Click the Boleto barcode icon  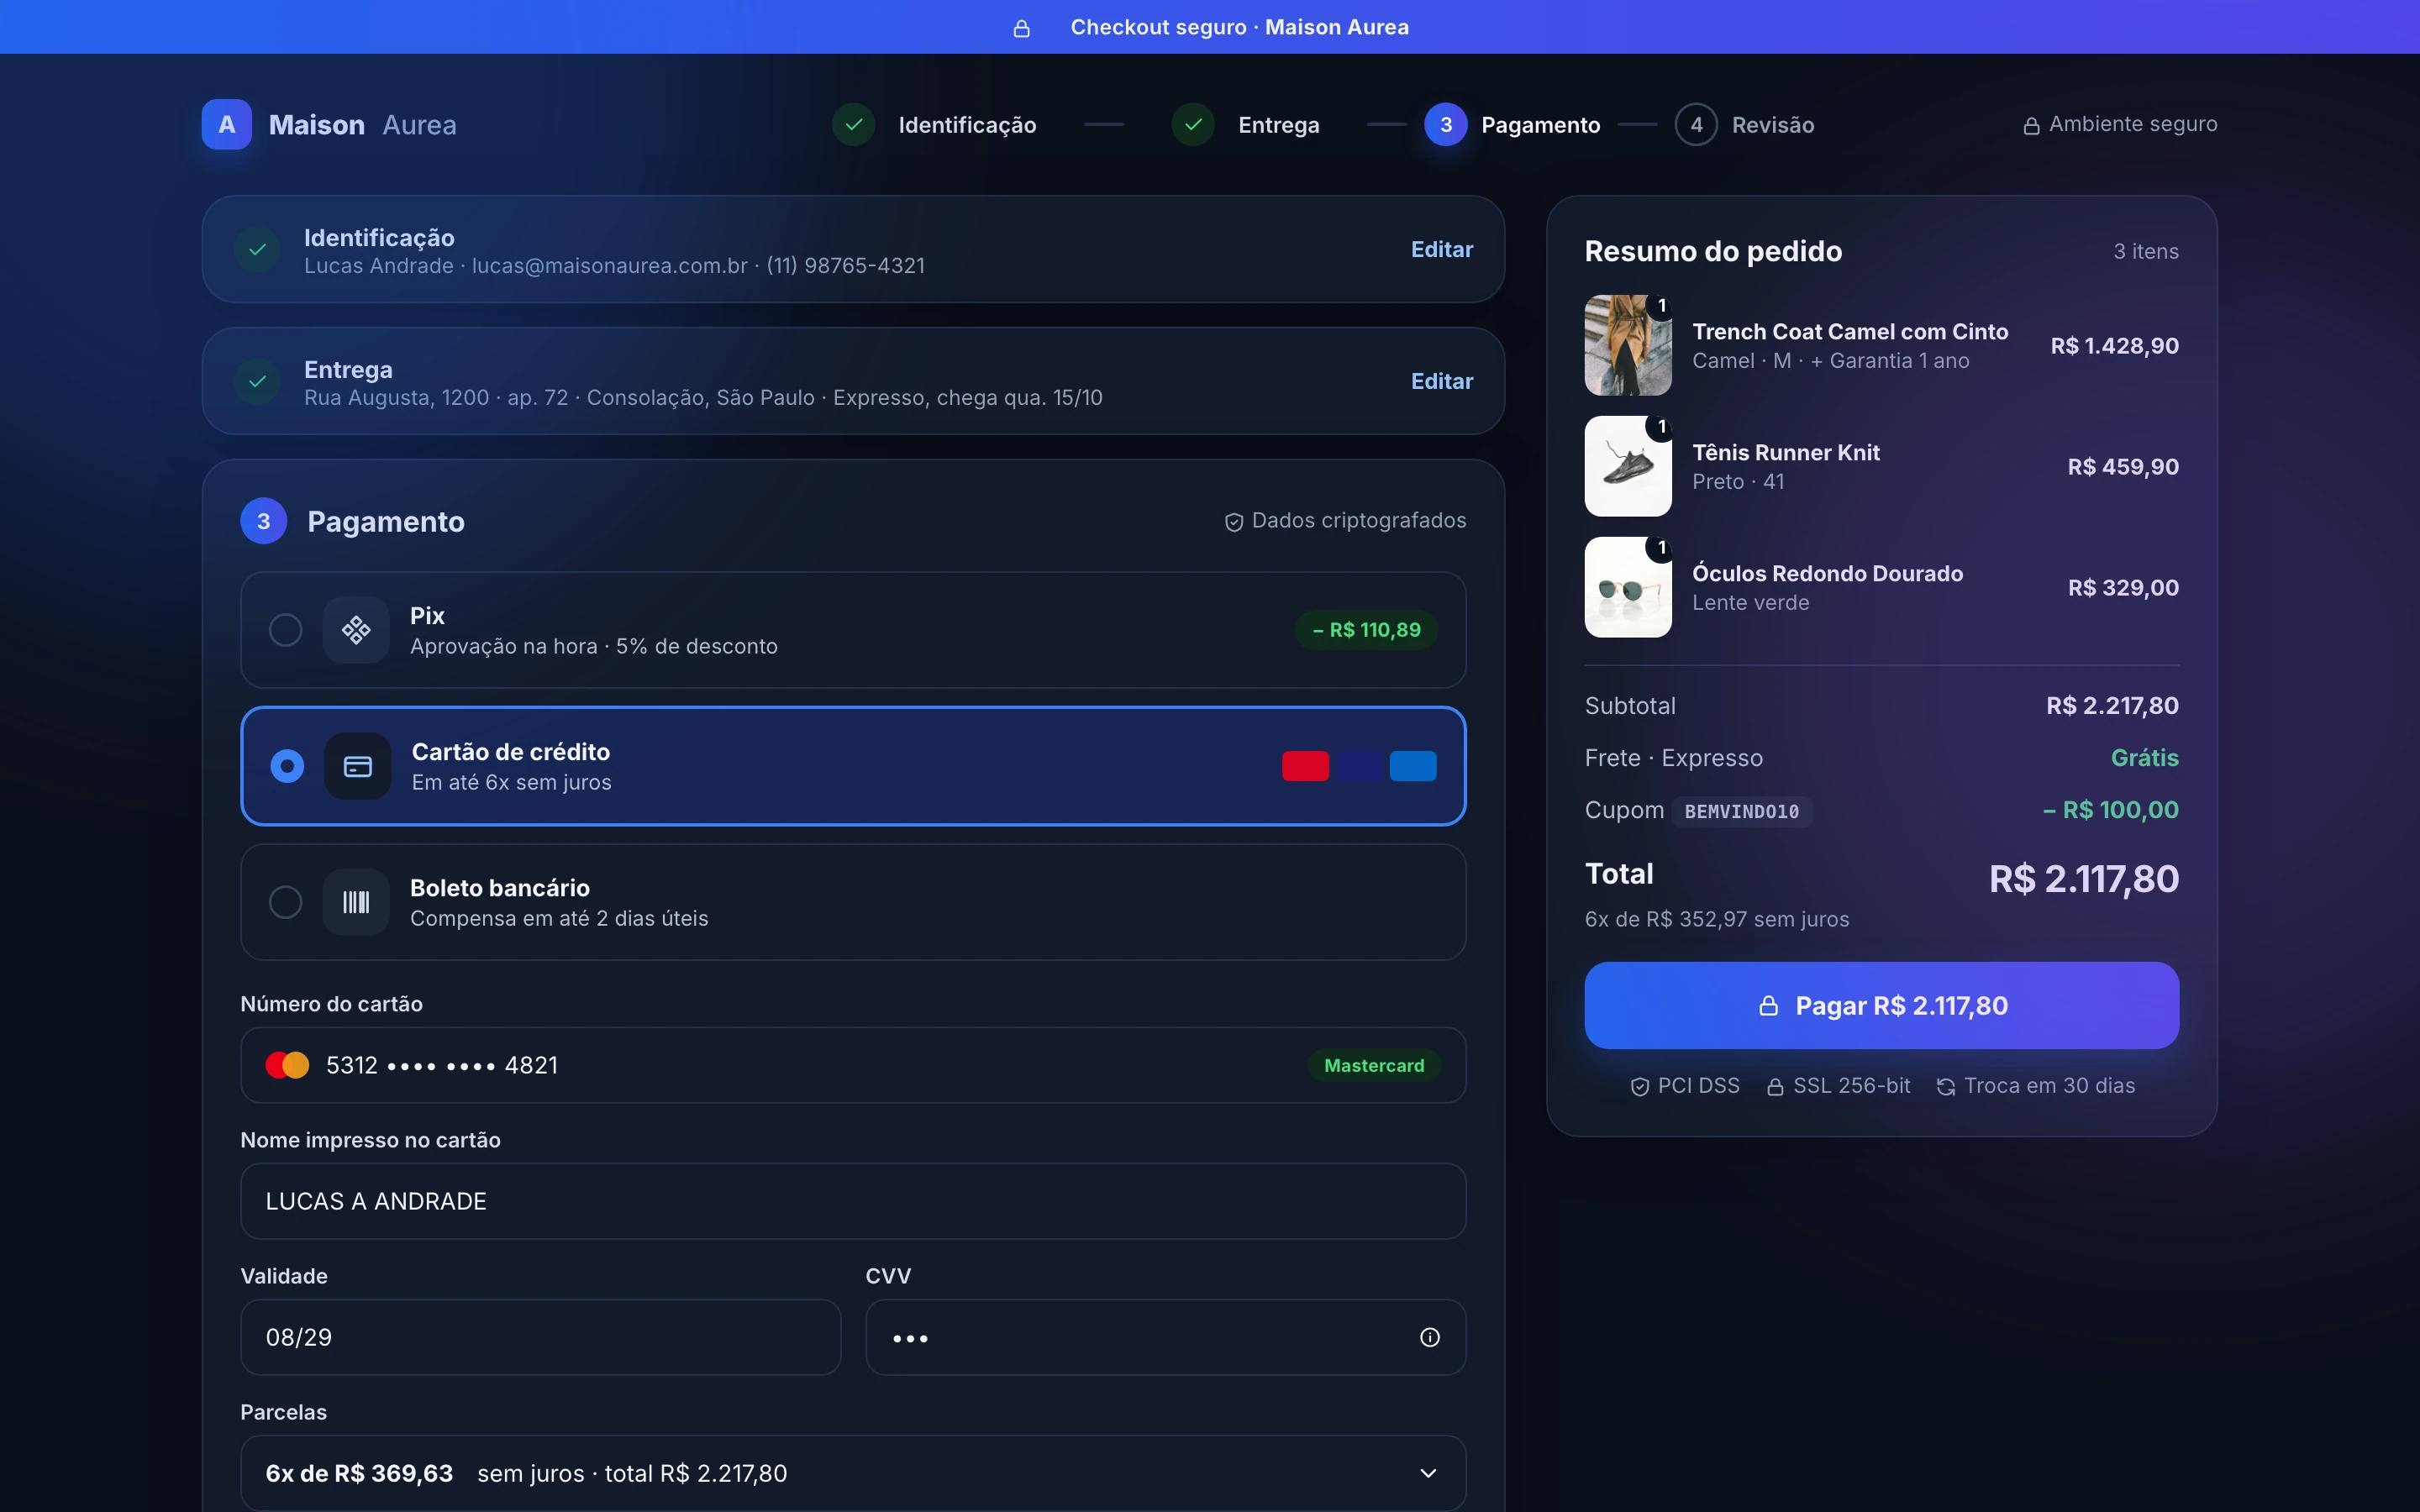point(356,902)
